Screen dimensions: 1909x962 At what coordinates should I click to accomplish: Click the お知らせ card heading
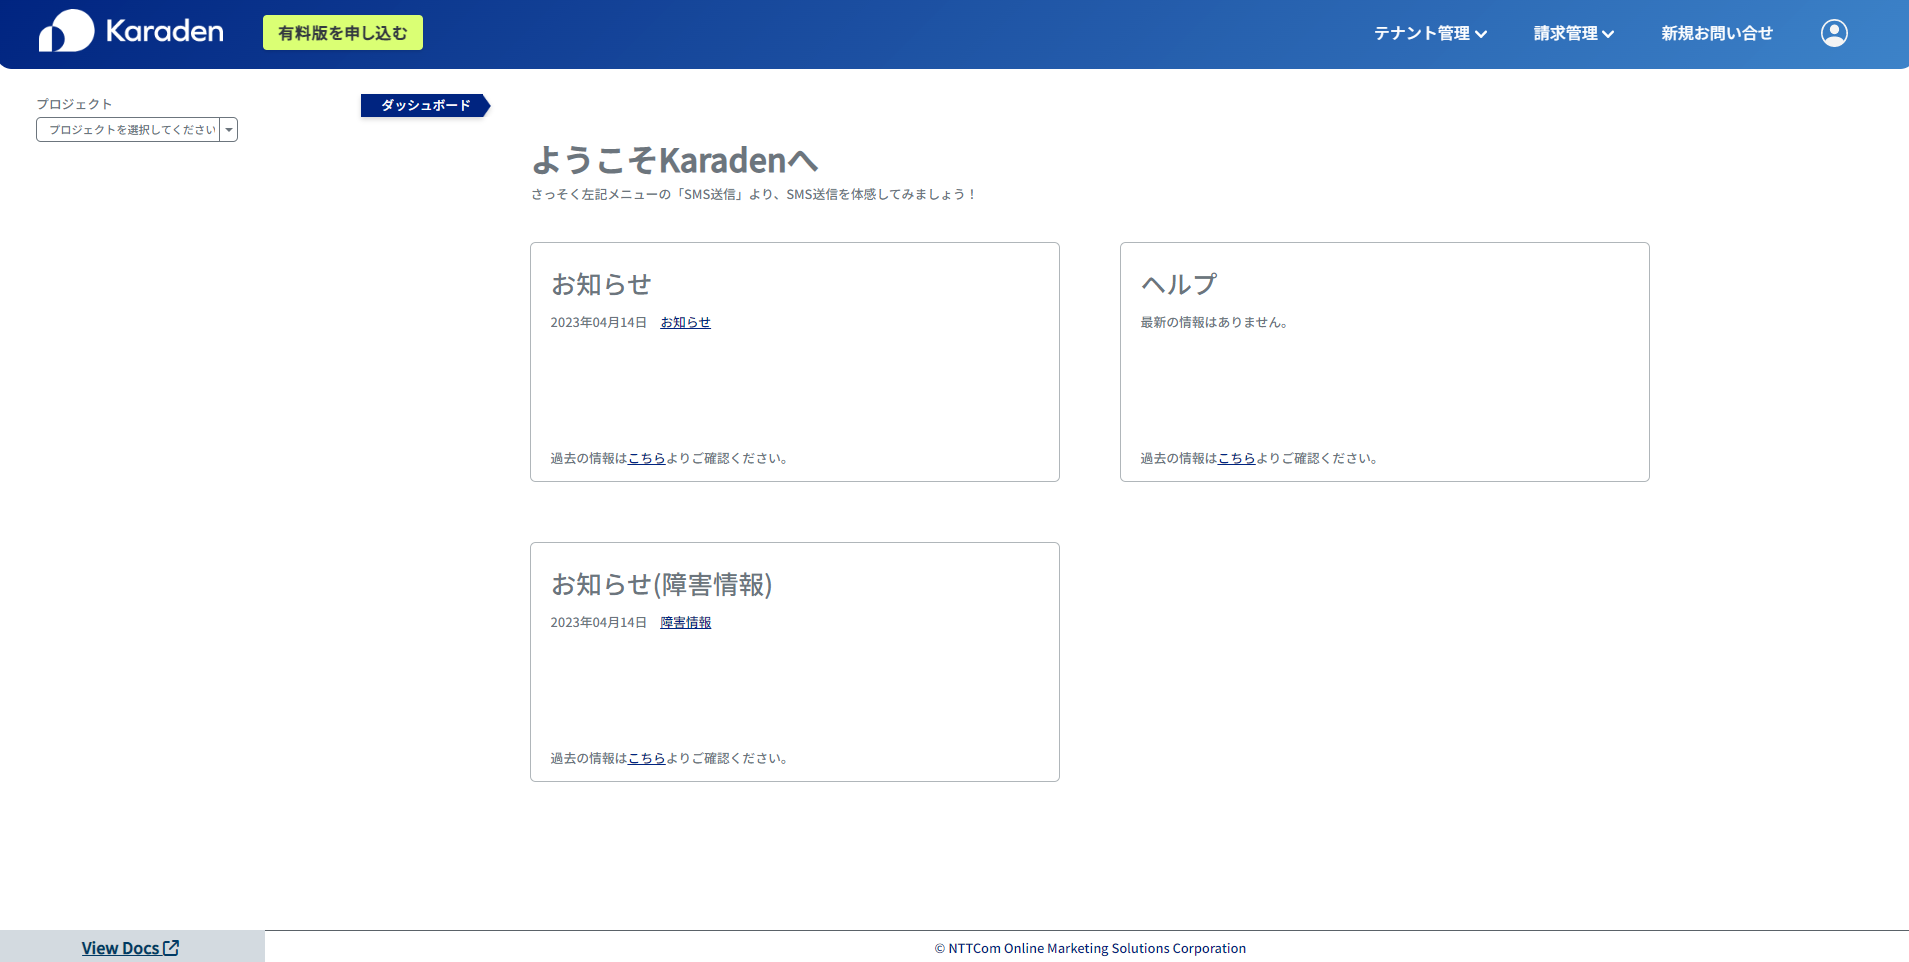[x=601, y=284]
